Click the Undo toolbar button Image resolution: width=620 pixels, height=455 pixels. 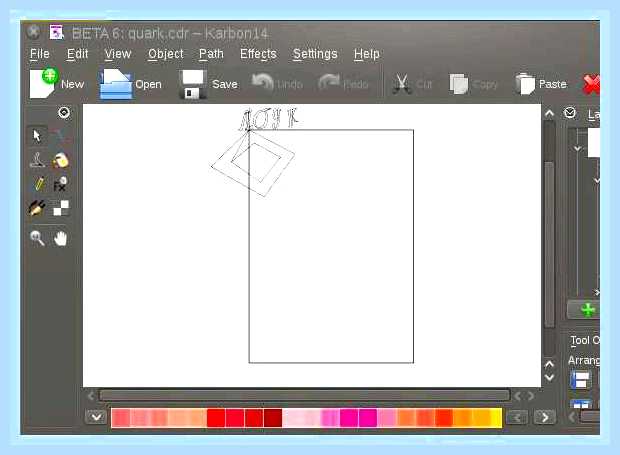277,83
